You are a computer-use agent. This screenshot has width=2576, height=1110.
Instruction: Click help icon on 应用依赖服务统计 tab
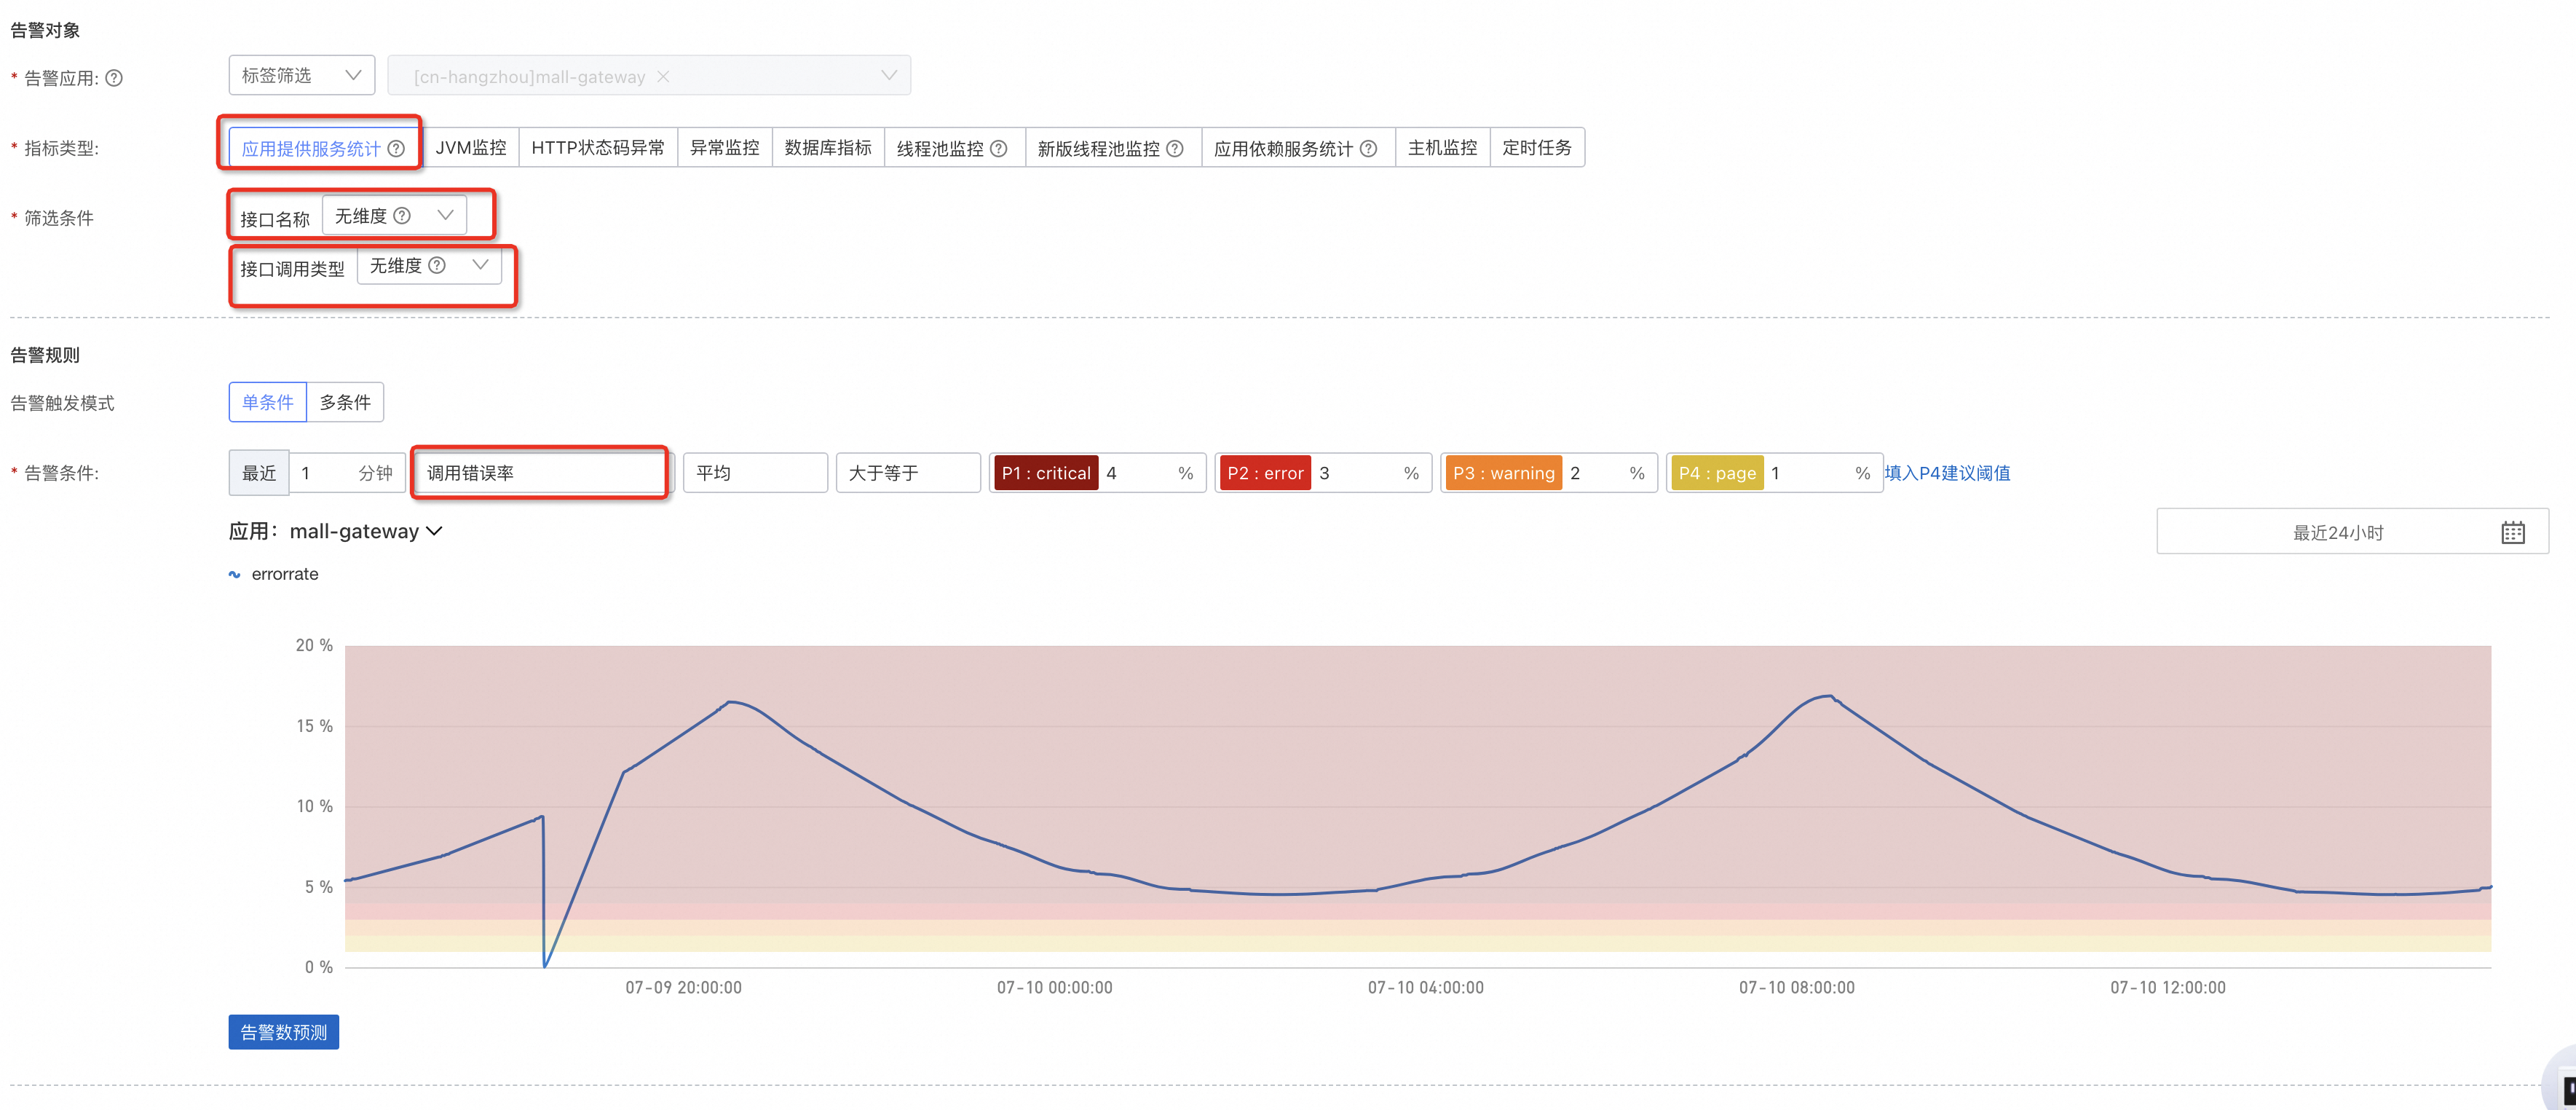coord(1368,149)
